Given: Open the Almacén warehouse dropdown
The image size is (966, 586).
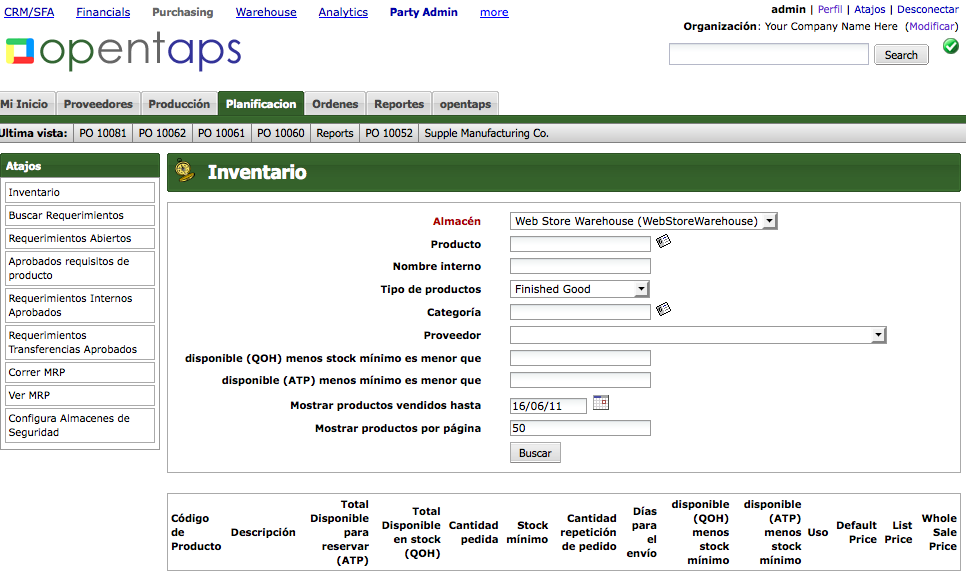Looking at the screenshot, I should 643,221.
